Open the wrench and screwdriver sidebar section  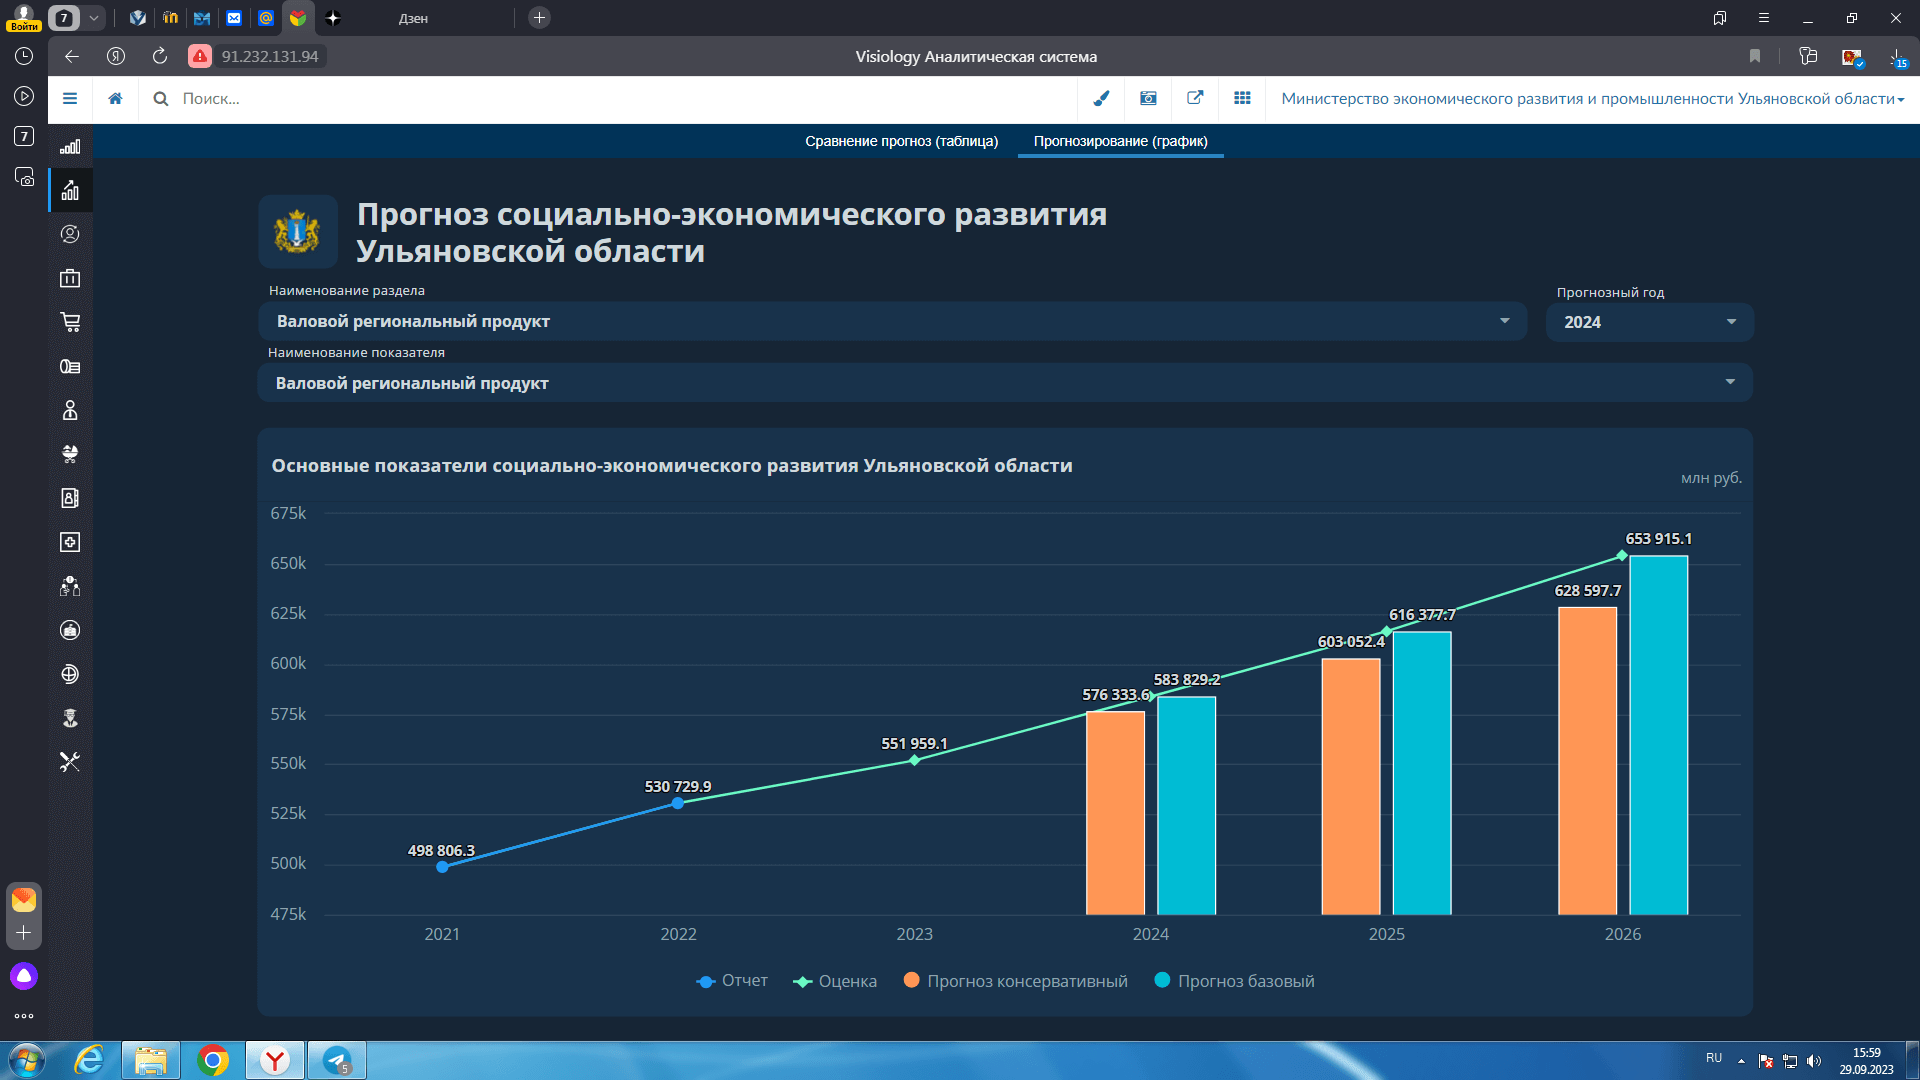pos(70,762)
